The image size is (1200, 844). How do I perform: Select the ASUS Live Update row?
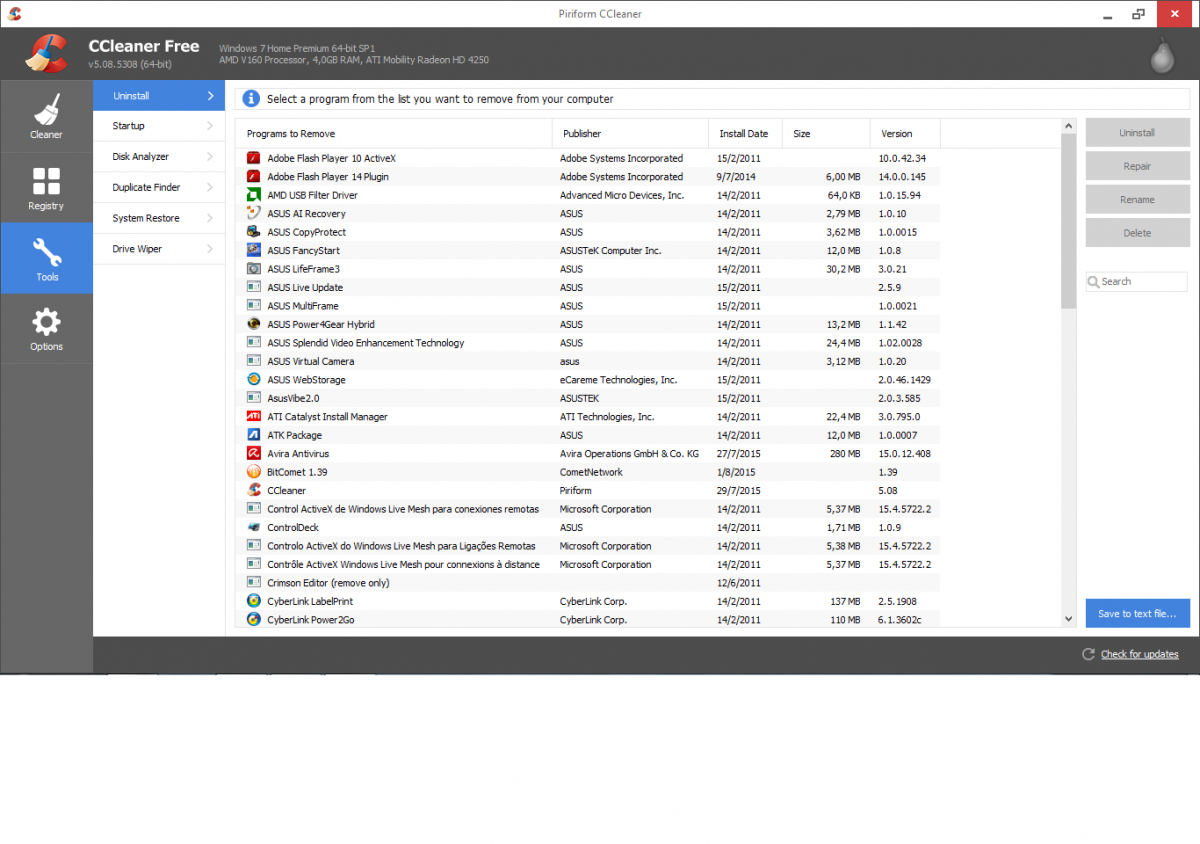588,287
